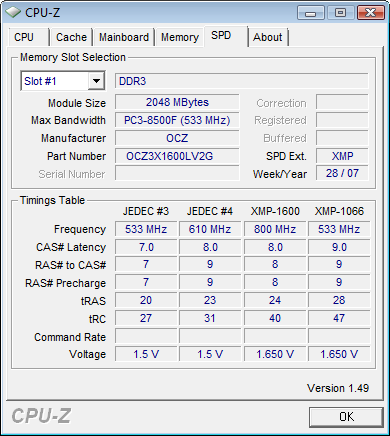Click the empty Buffered field
390x436 pixels.
click(342, 138)
